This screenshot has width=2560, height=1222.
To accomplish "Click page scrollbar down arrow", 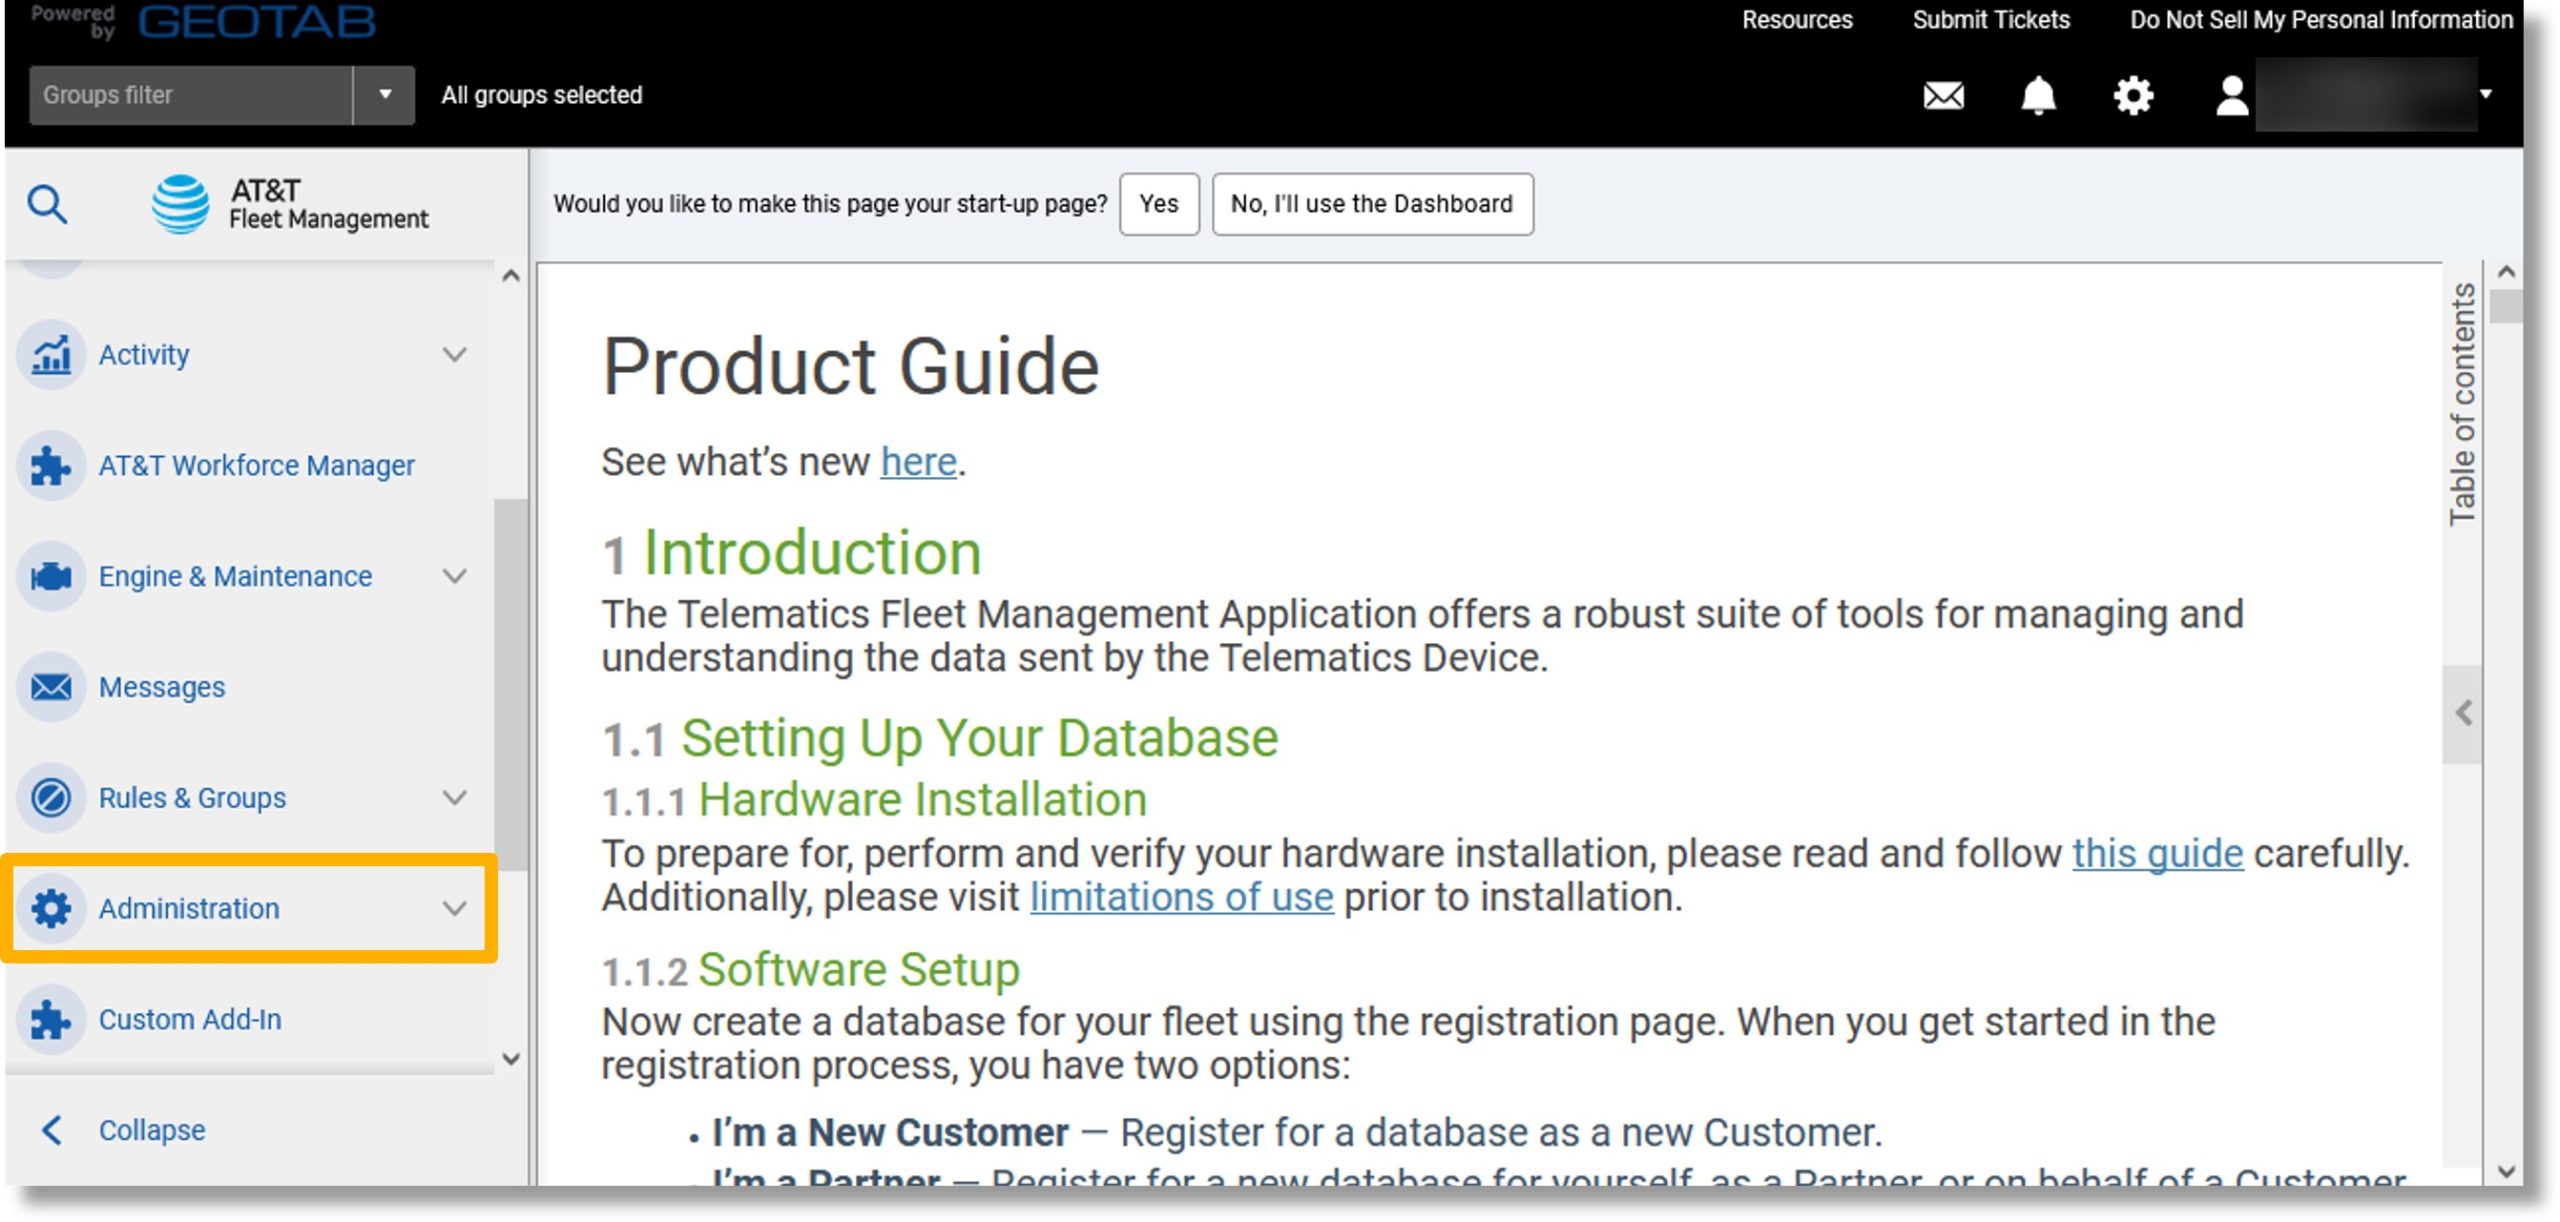I will click(2506, 1172).
